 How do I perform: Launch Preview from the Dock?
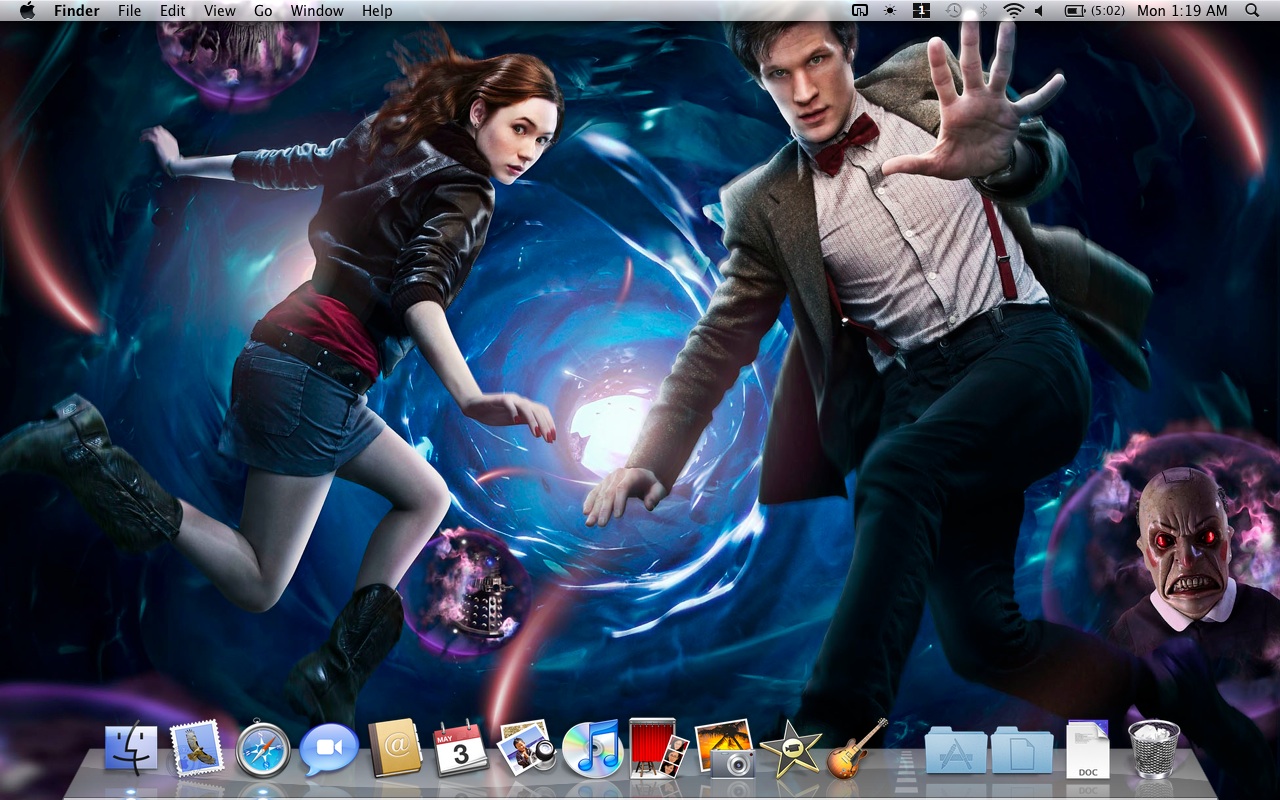click(526, 748)
